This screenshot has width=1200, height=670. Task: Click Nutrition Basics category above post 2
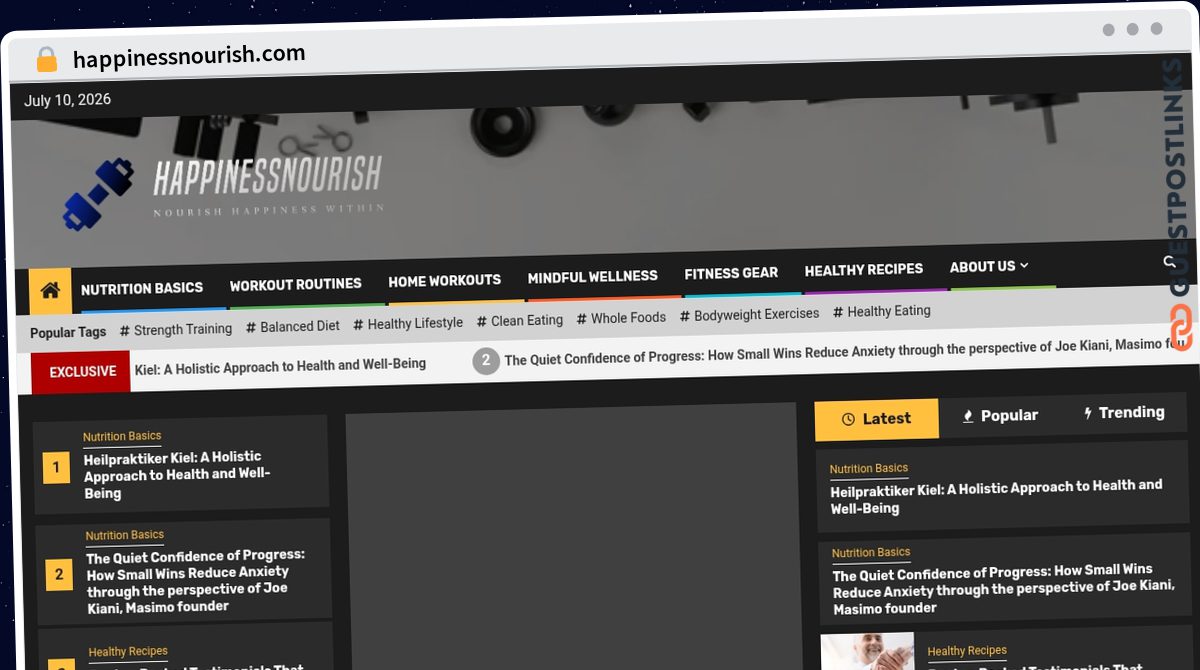click(125, 535)
